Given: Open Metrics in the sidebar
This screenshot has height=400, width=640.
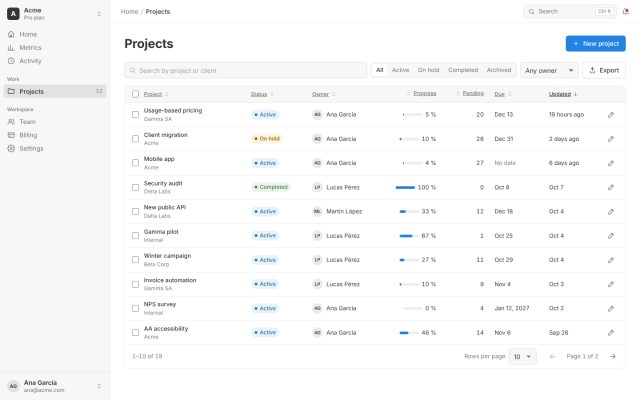Looking at the screenshot, I should coord(55,48).
